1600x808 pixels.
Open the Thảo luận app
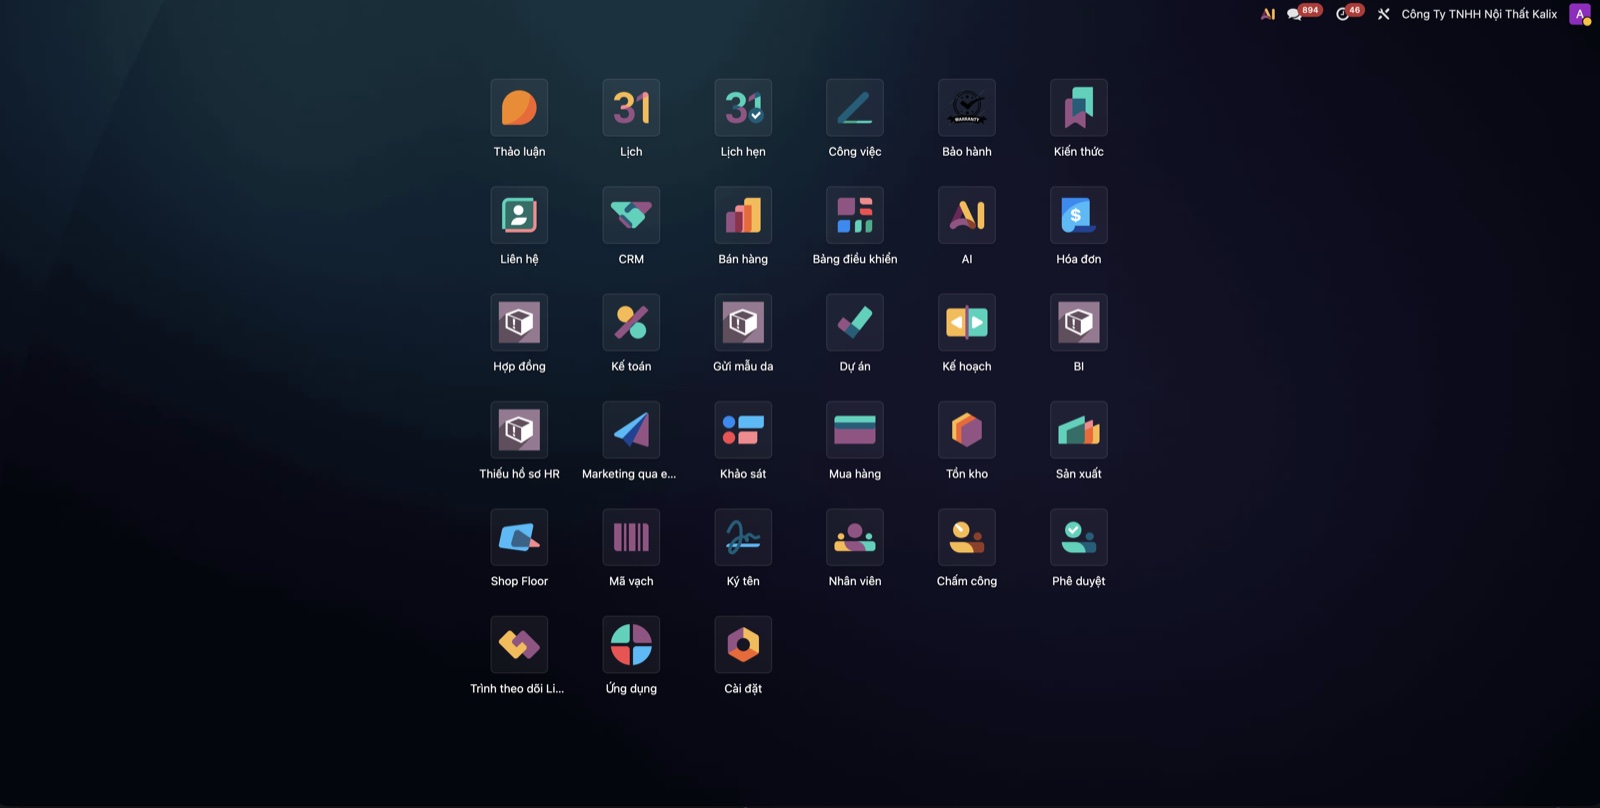(x=519, y=108)
